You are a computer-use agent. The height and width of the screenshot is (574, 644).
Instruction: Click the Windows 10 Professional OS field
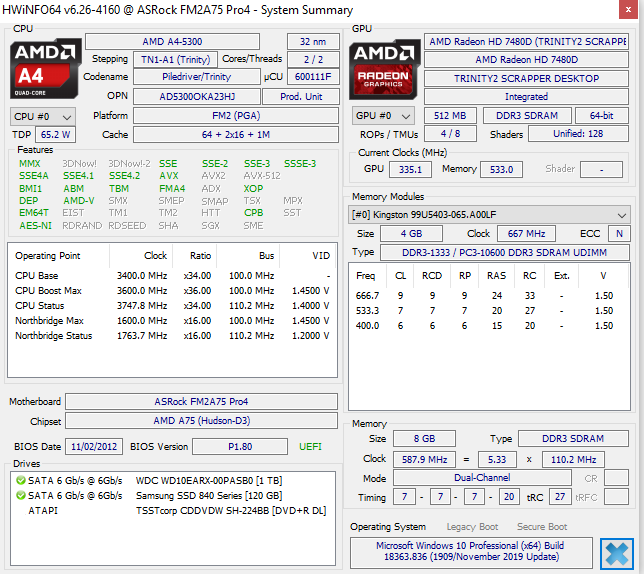471,551
